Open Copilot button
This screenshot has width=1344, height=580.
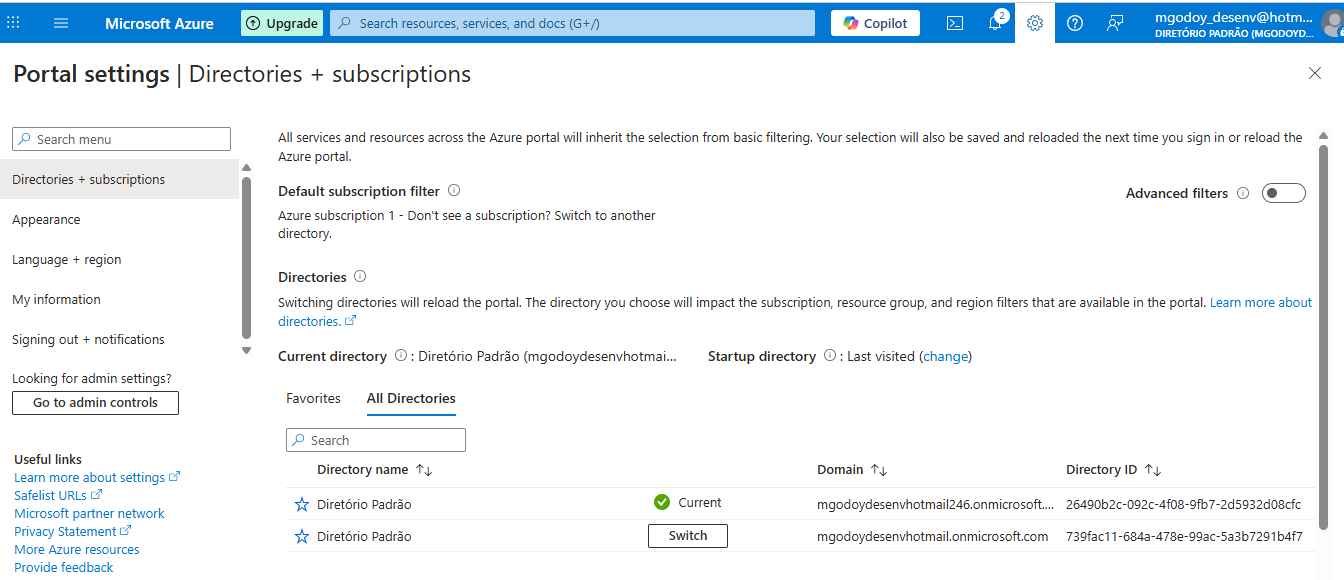[876, 23]
